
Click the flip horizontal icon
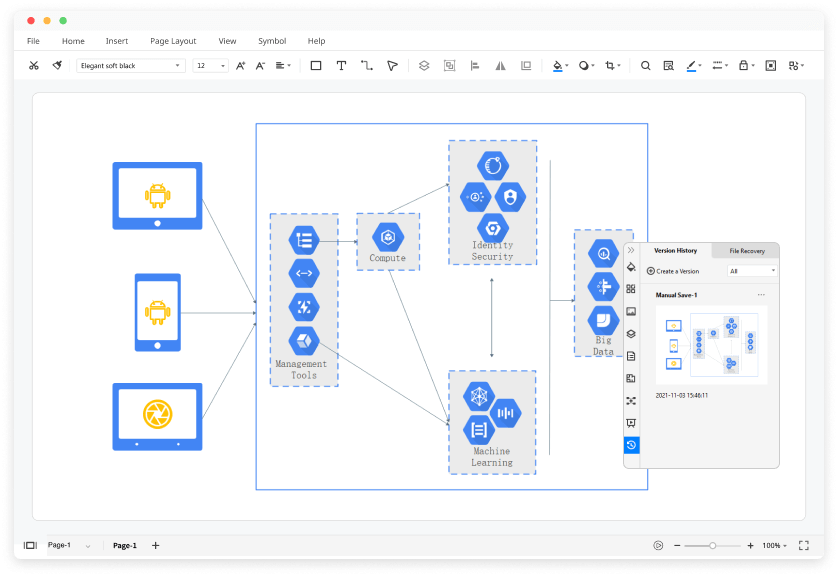(x=499, y=65)
